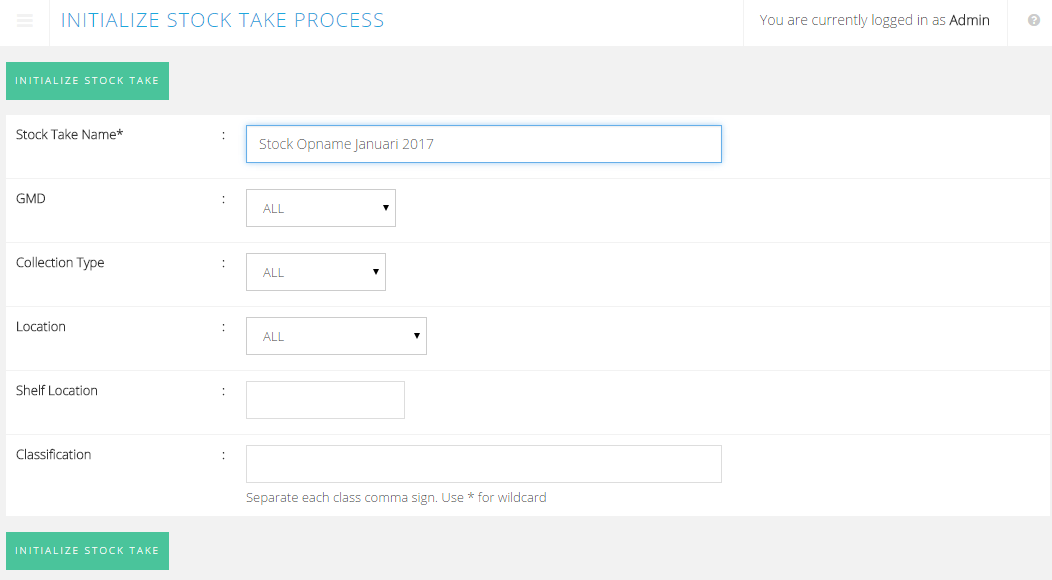Viewport: 1052px width, 580px height.
Task: Expand the Location dropdown list
Action: (x=336, y=336)
